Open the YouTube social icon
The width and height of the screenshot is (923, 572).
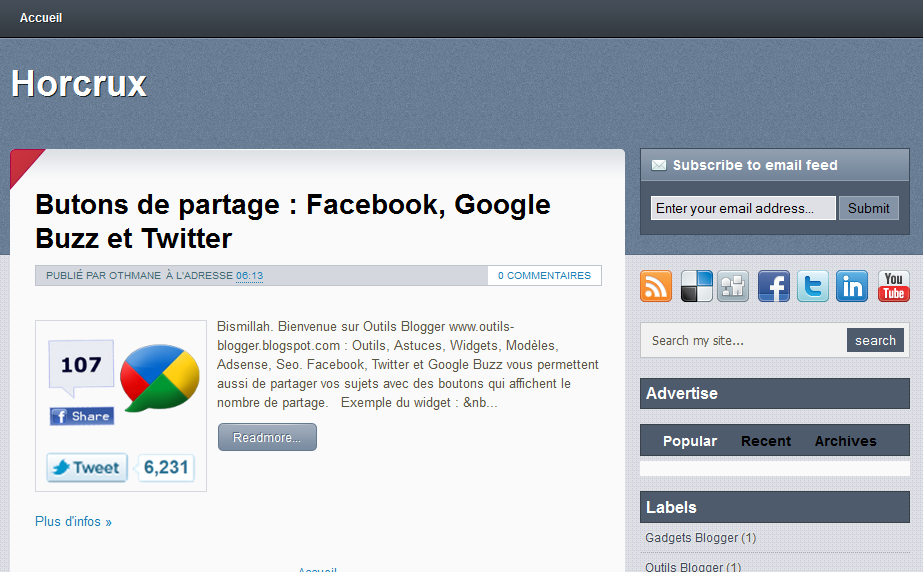point(894,286)
